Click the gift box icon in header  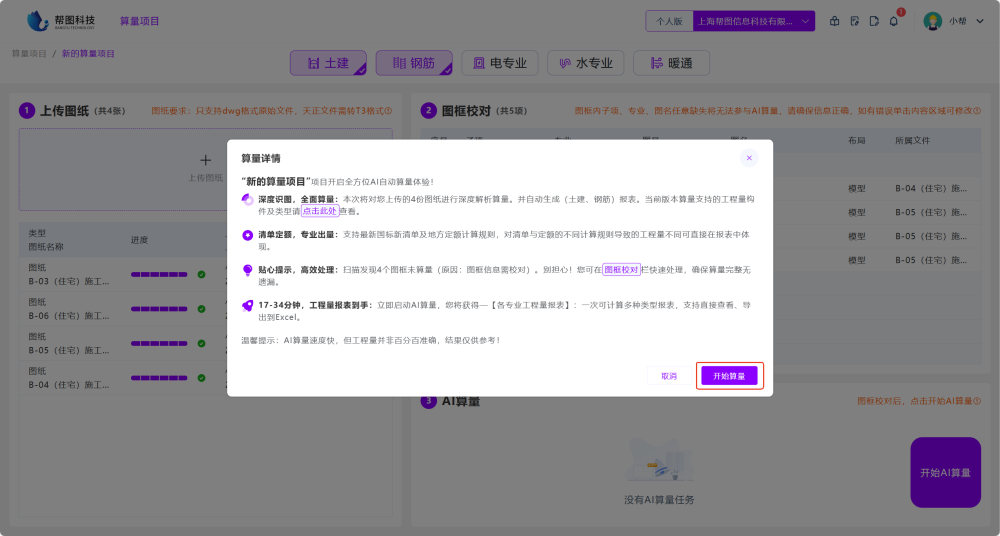(835, 21)
